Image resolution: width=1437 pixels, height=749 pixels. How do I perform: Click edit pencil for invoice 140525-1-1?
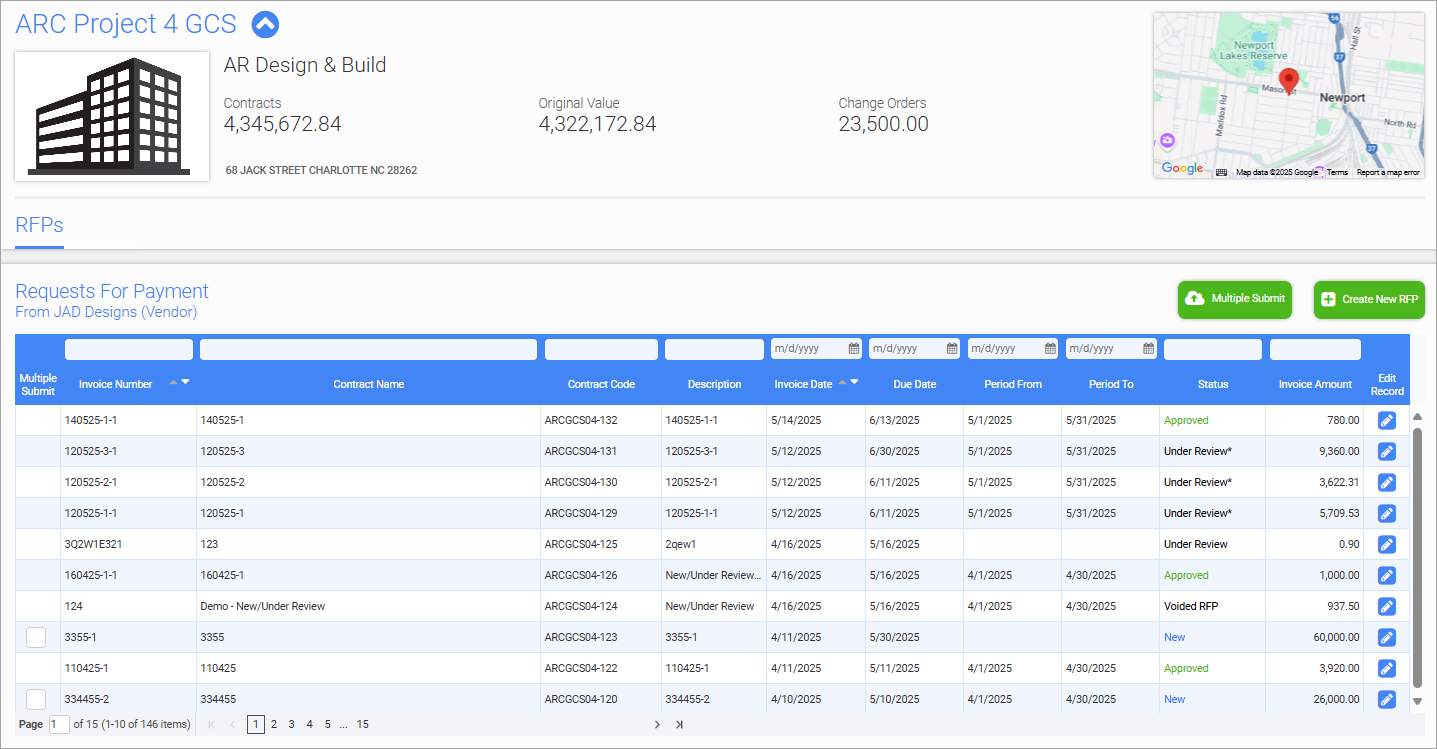pos(1386,421)
